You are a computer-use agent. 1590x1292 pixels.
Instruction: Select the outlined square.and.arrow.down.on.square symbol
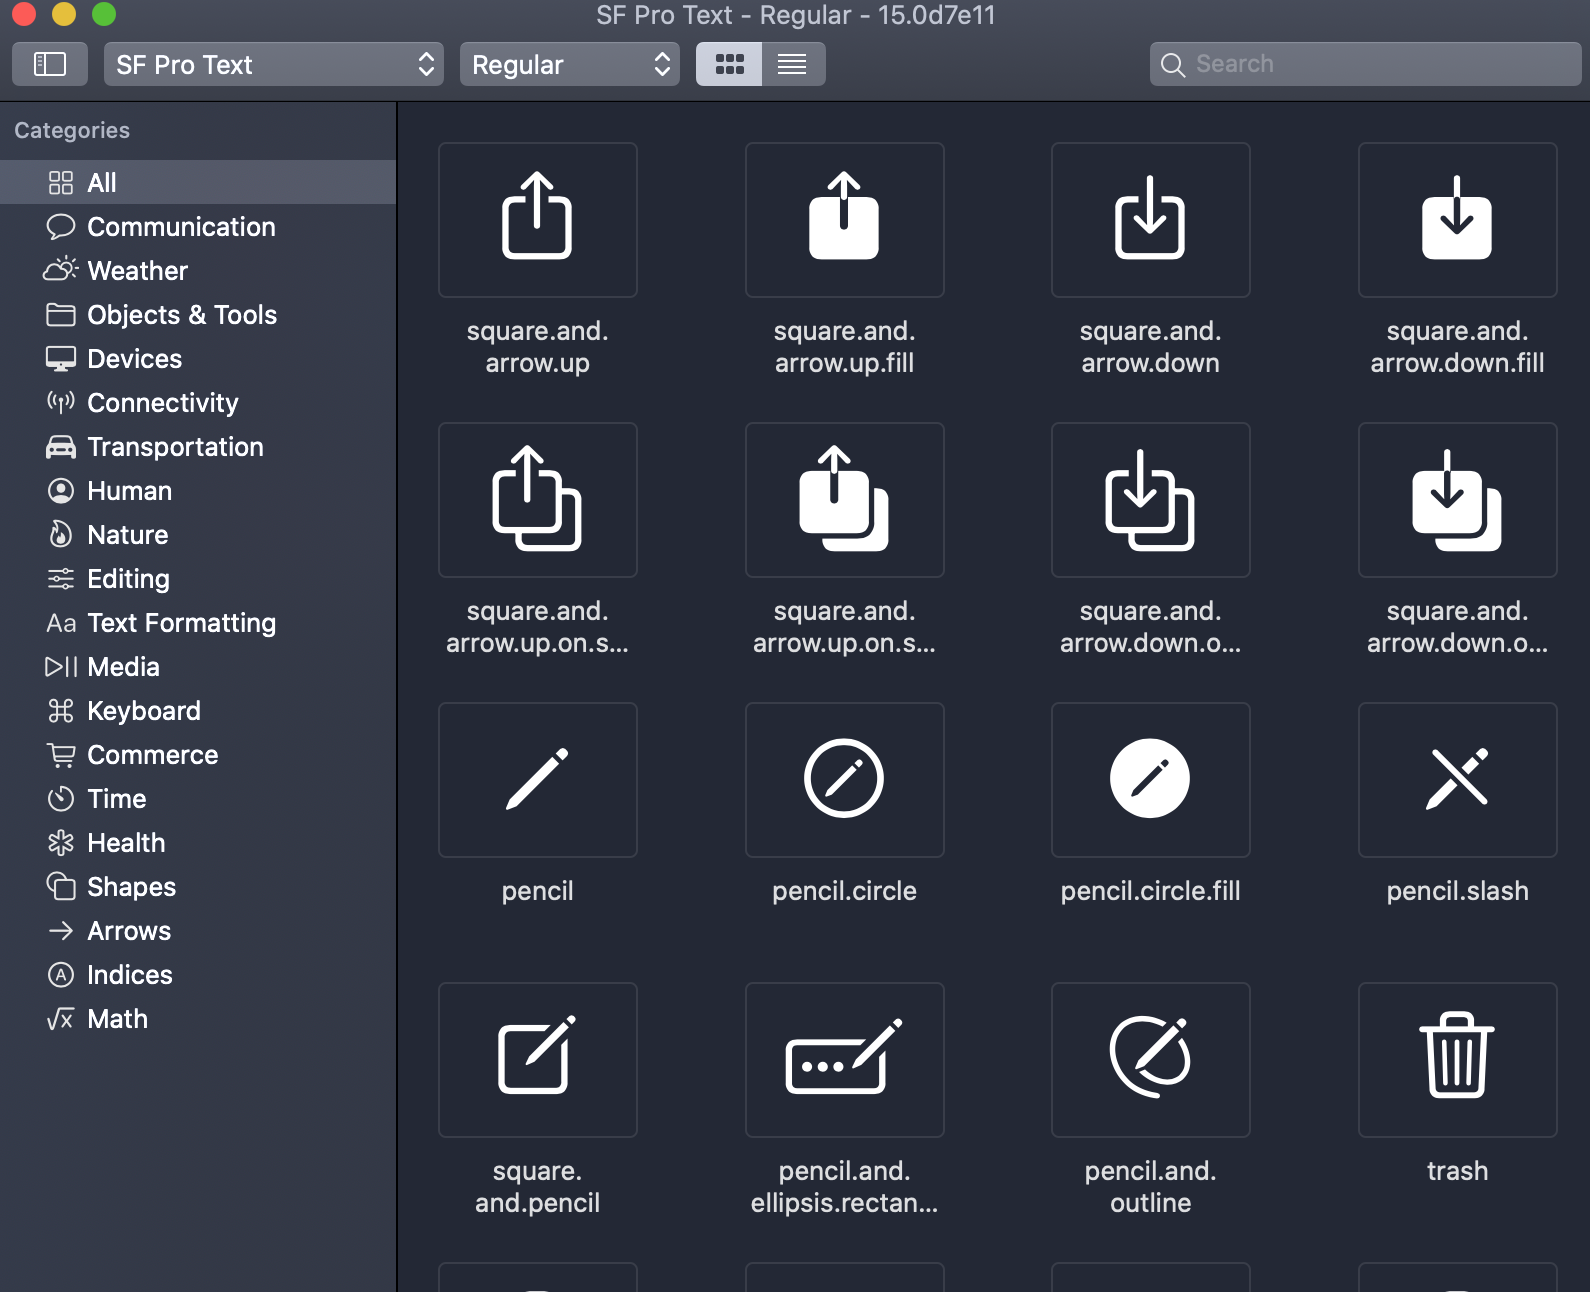click(1151, 500)
